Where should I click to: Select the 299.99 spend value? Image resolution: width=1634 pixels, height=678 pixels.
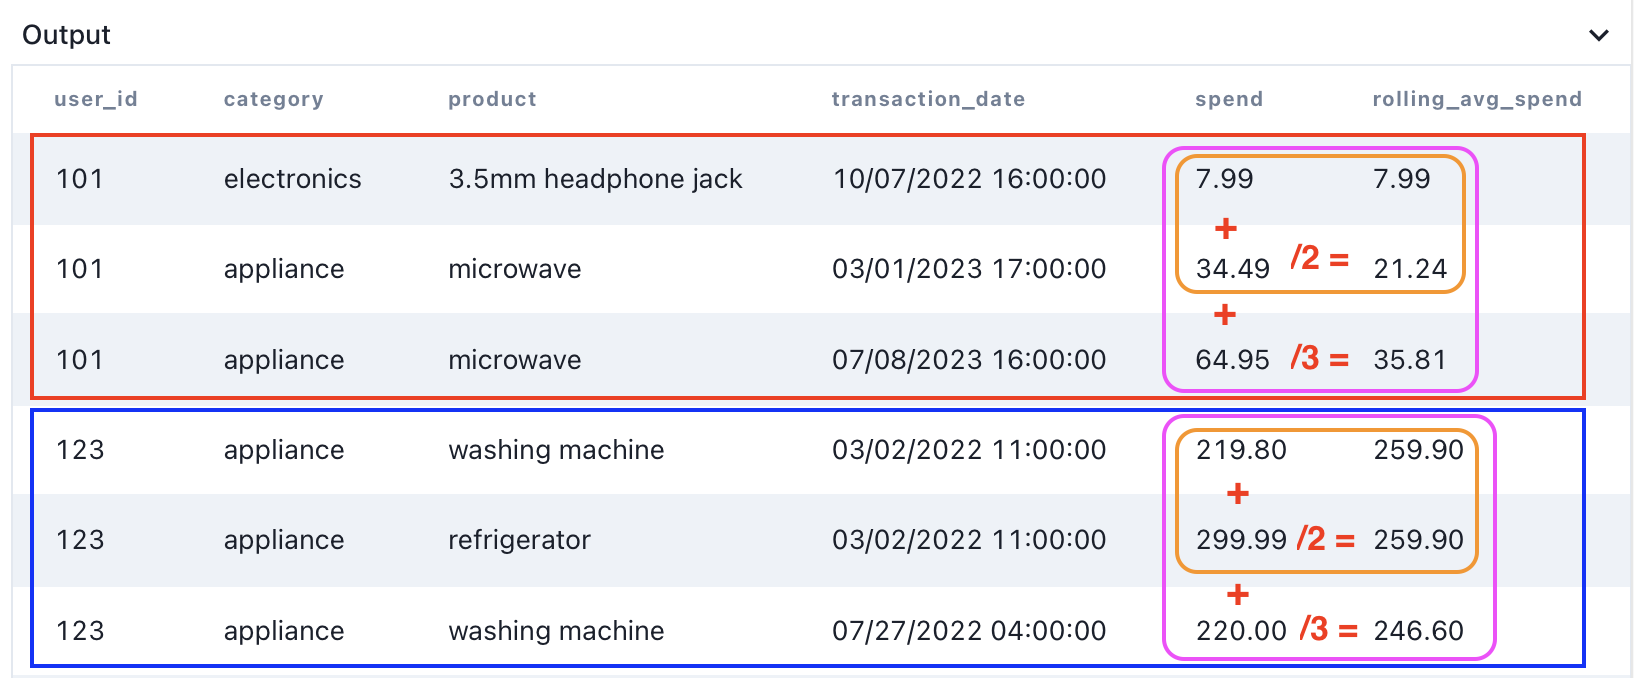click(1241, 540)
